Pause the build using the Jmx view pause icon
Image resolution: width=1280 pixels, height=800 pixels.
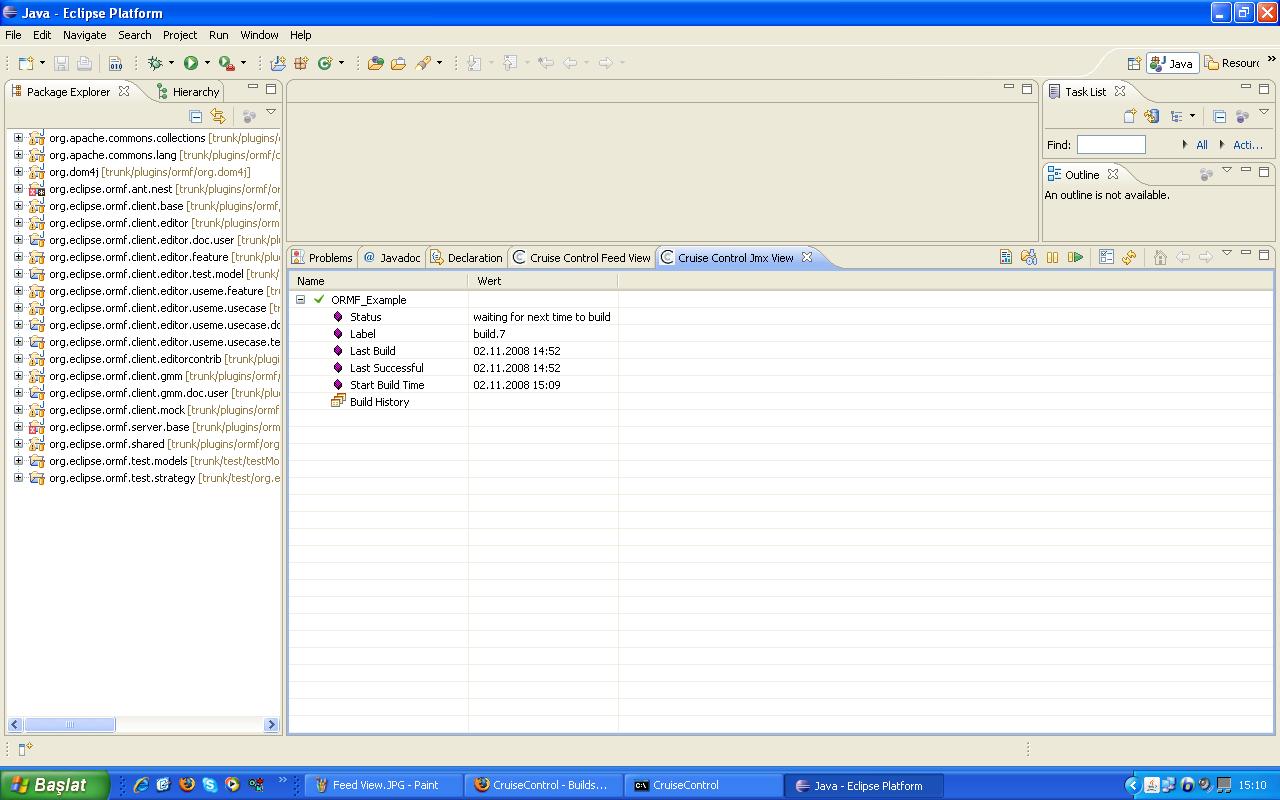(x=1052, y=258)
